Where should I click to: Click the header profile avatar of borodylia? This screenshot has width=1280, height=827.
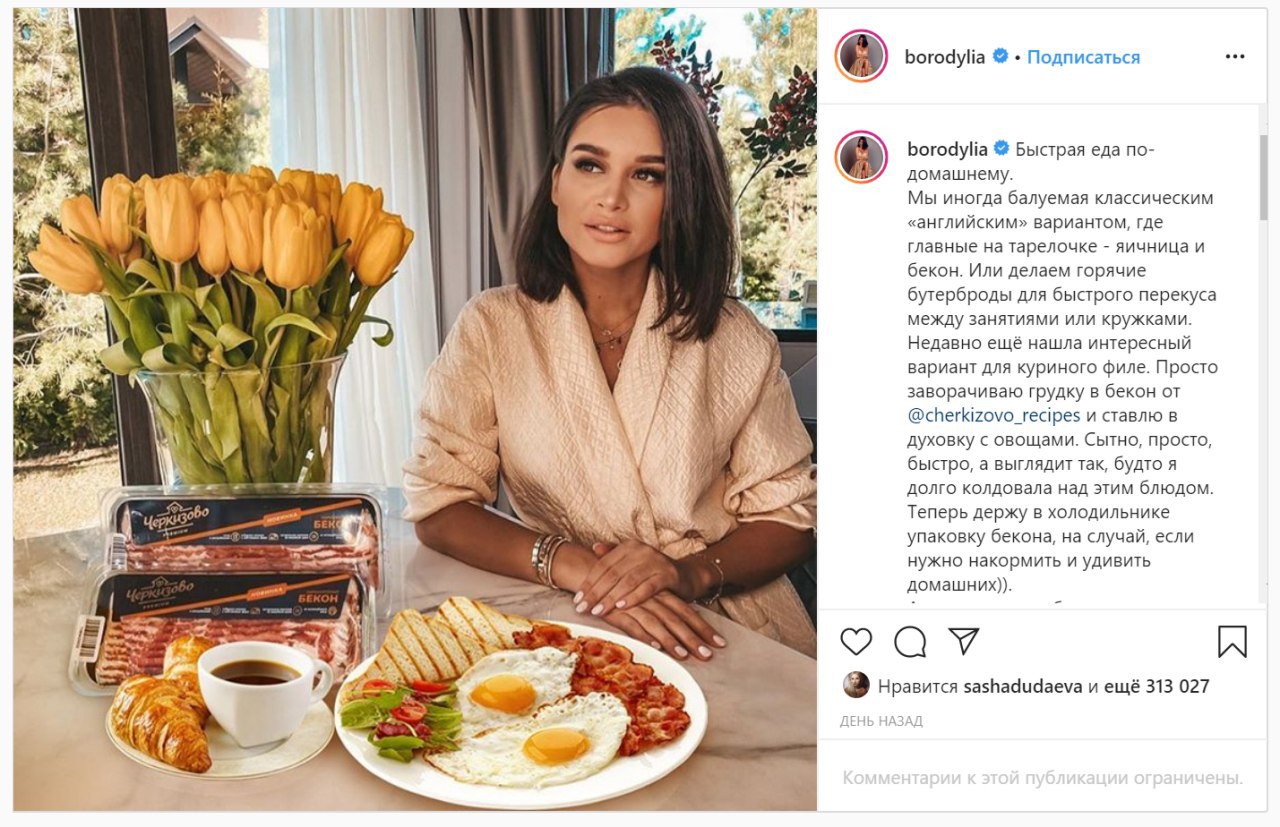coord(861,56)
